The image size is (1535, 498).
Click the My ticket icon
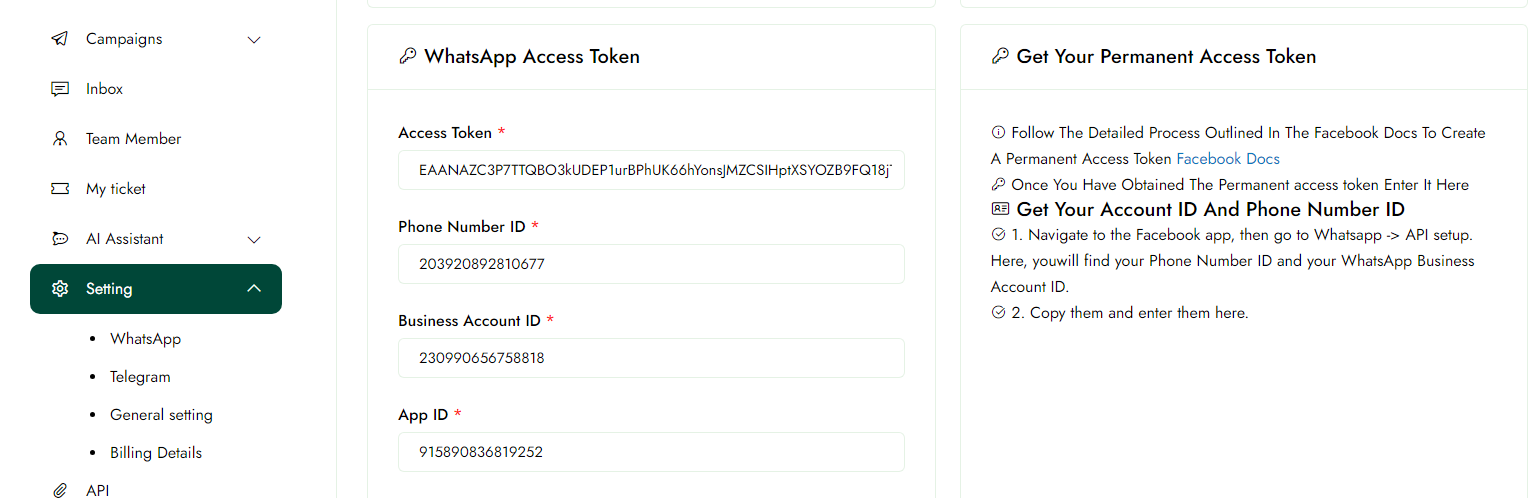pyautogui.click(x=60, y=189)
